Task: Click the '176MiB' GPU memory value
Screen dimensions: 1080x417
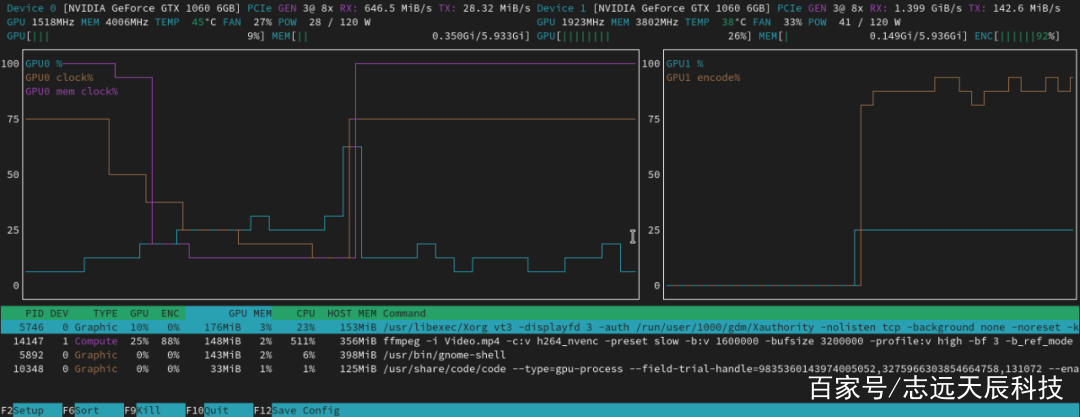Action: (222, 327)
